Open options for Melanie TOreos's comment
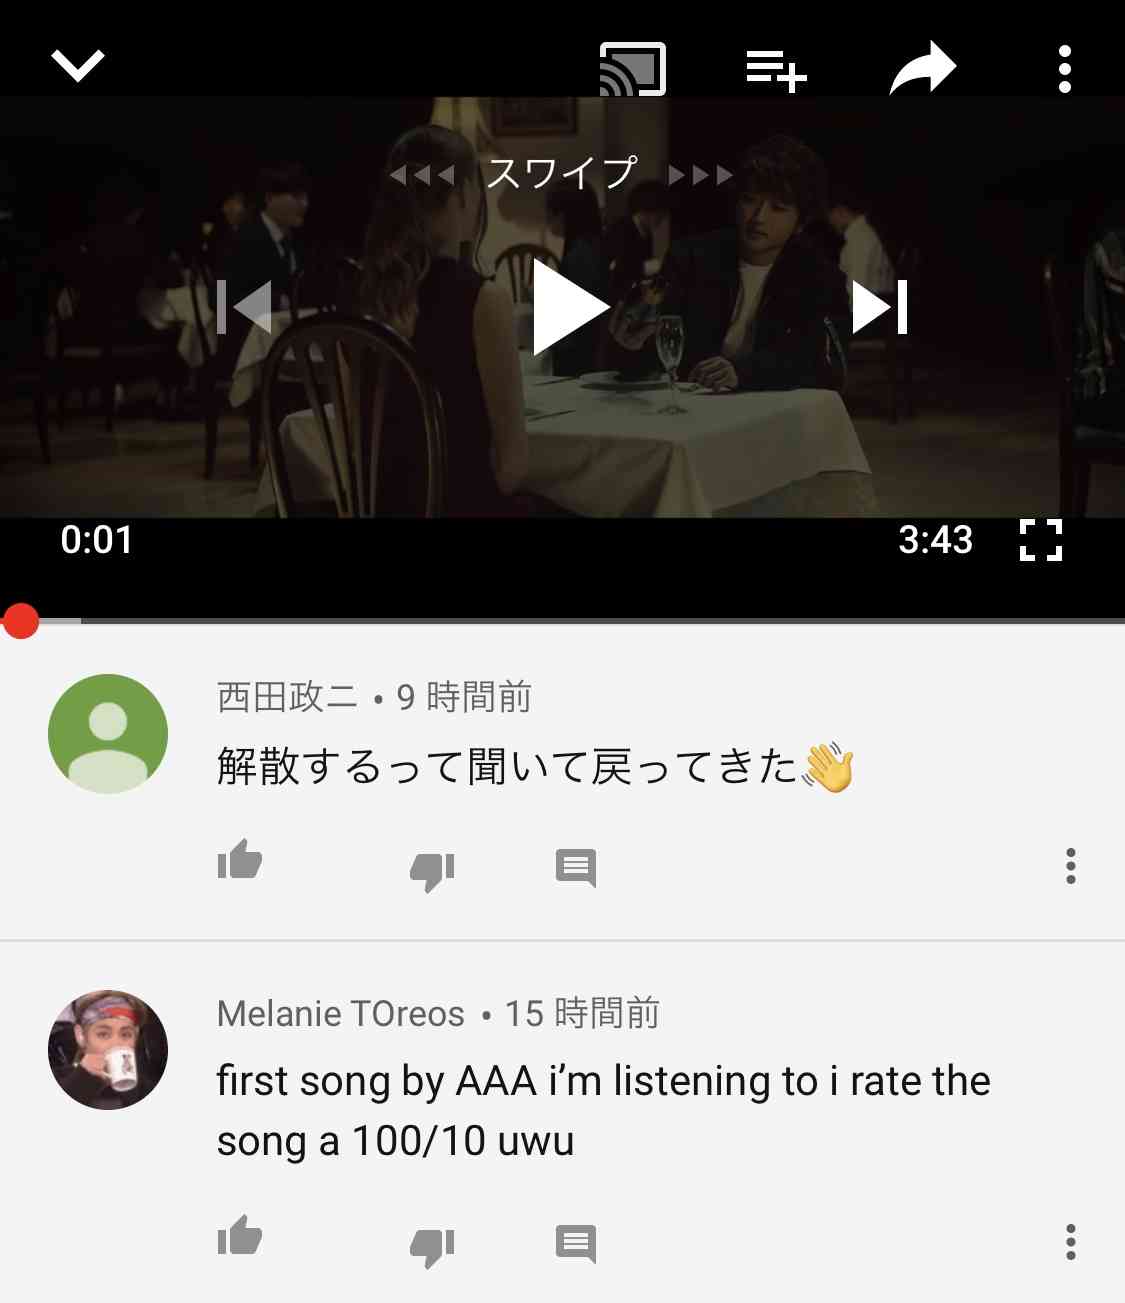 pos(1071,1242)
